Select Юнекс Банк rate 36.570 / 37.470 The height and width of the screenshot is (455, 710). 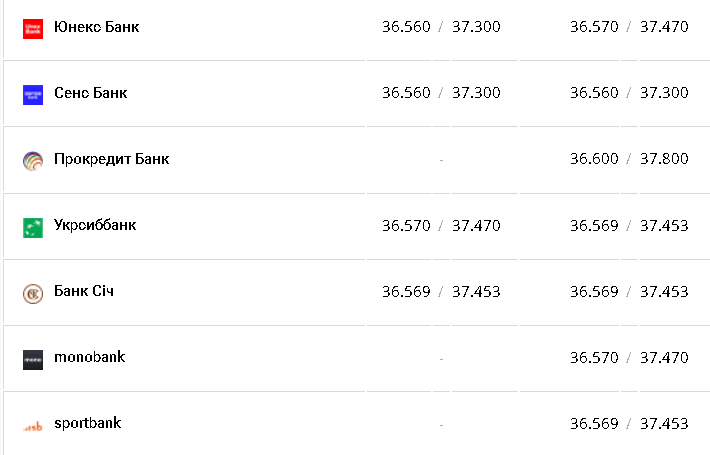coord(629,27)
